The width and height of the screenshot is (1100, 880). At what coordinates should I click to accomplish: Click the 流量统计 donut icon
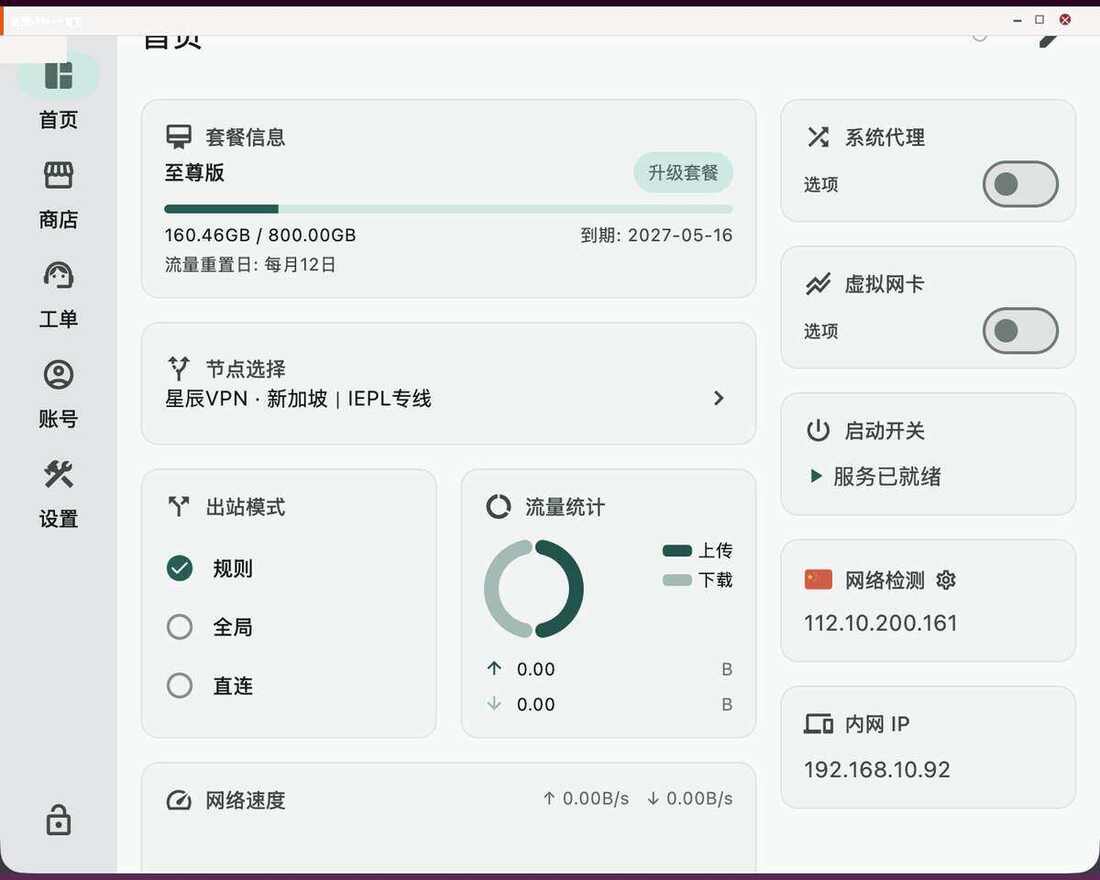click(498, 507)
